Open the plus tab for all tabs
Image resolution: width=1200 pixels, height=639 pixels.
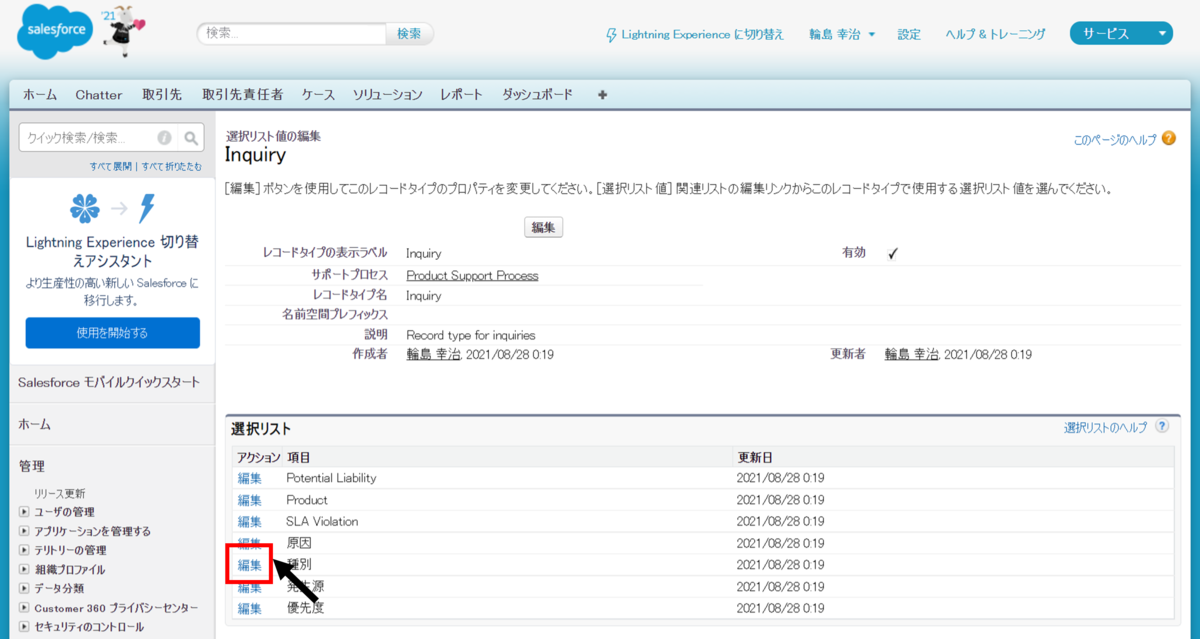pyautogui.click(x=602, y=95)
